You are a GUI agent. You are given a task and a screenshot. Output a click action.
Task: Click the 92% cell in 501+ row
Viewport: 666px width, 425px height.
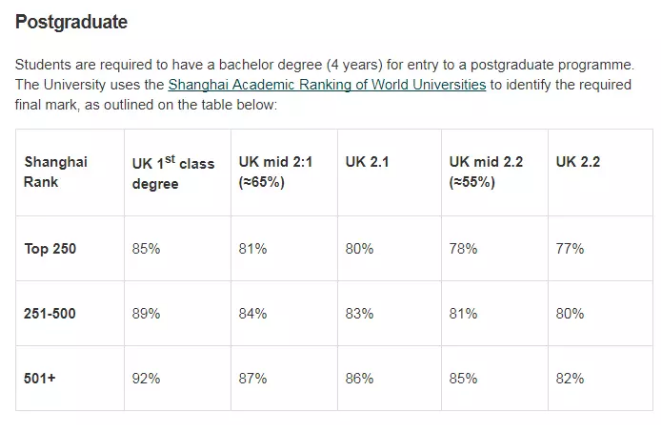click(146, 378)
